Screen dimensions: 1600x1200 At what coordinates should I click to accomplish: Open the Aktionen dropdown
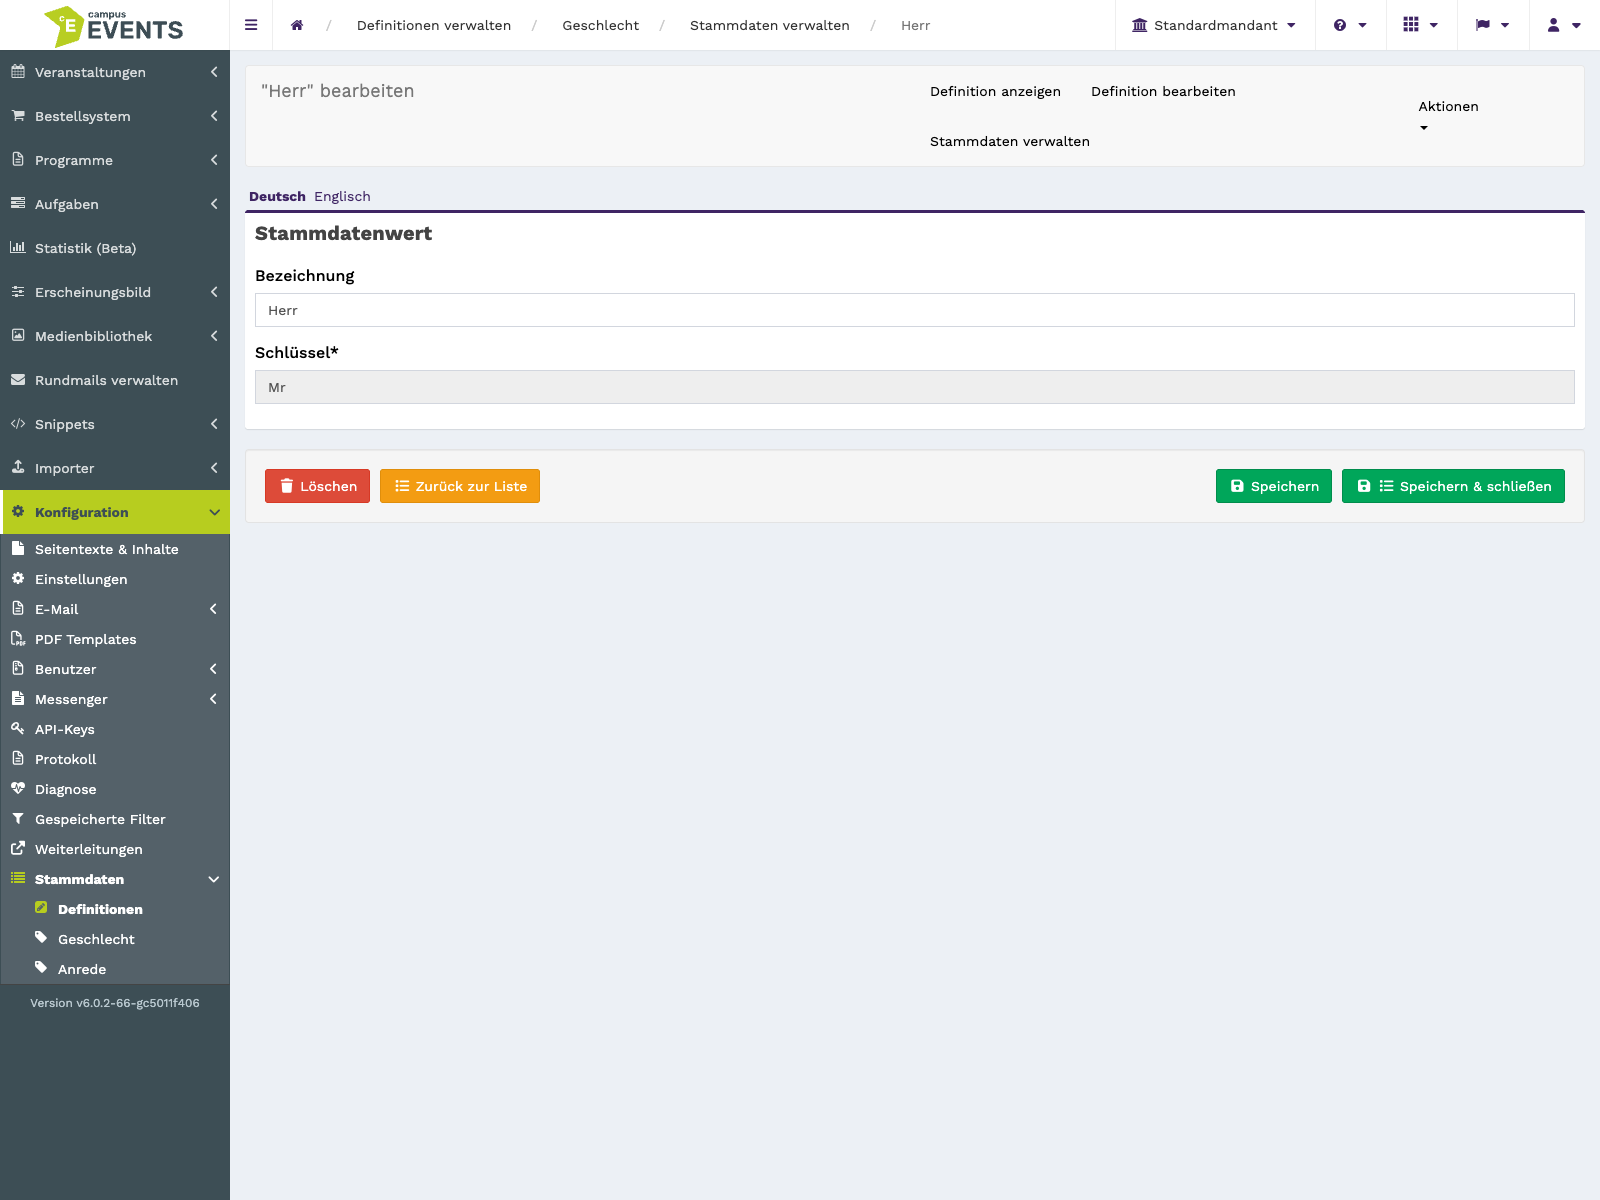point(1448,115)
